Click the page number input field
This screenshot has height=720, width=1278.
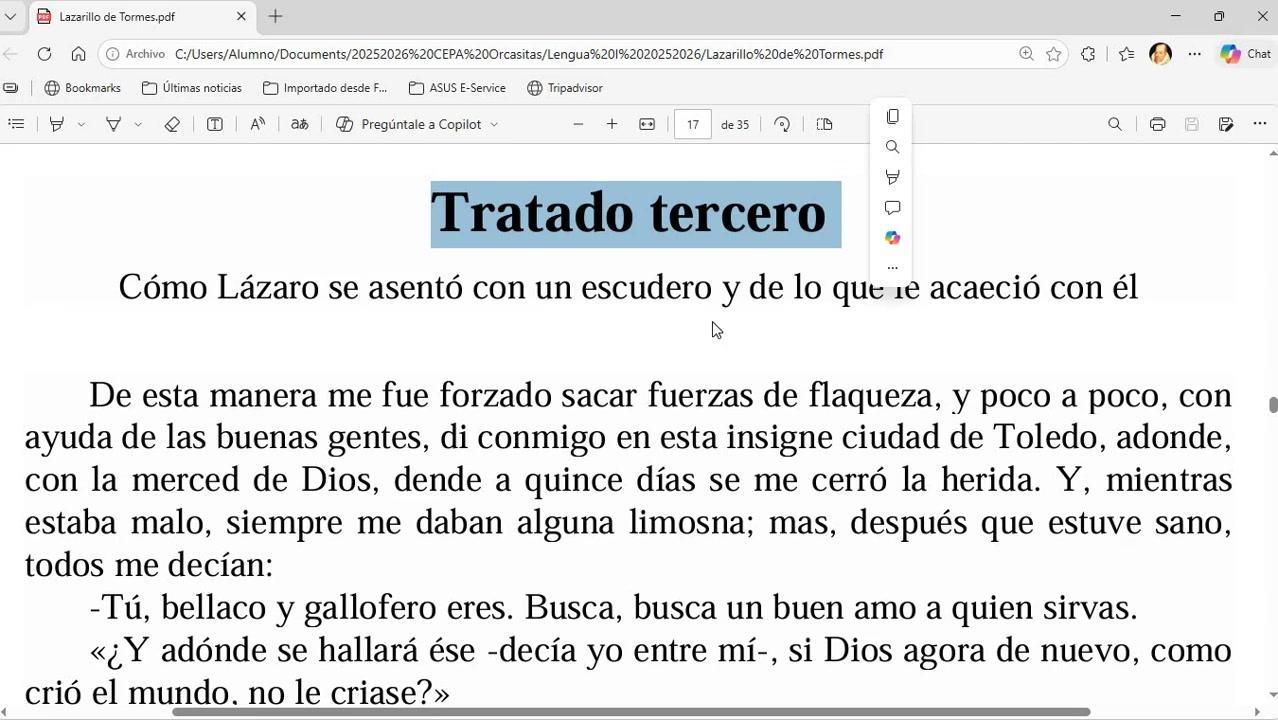click(693, 124)
